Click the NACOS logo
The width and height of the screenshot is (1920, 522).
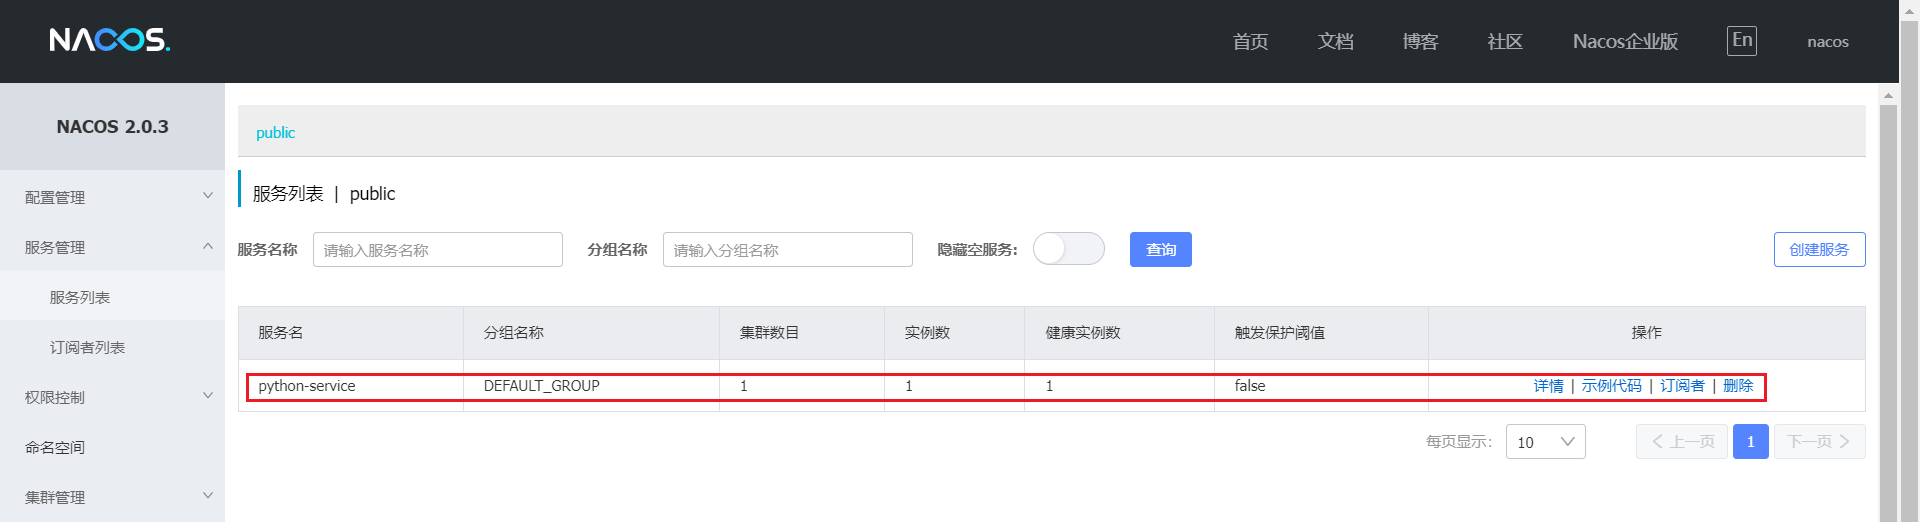110,40
